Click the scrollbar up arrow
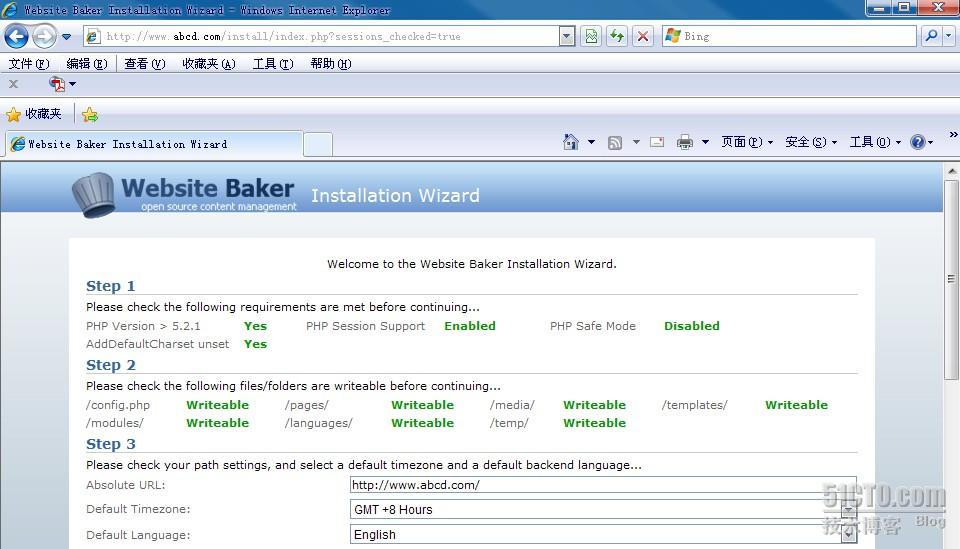The height and width of the screenshot is (549, 960). click(951, 171)
